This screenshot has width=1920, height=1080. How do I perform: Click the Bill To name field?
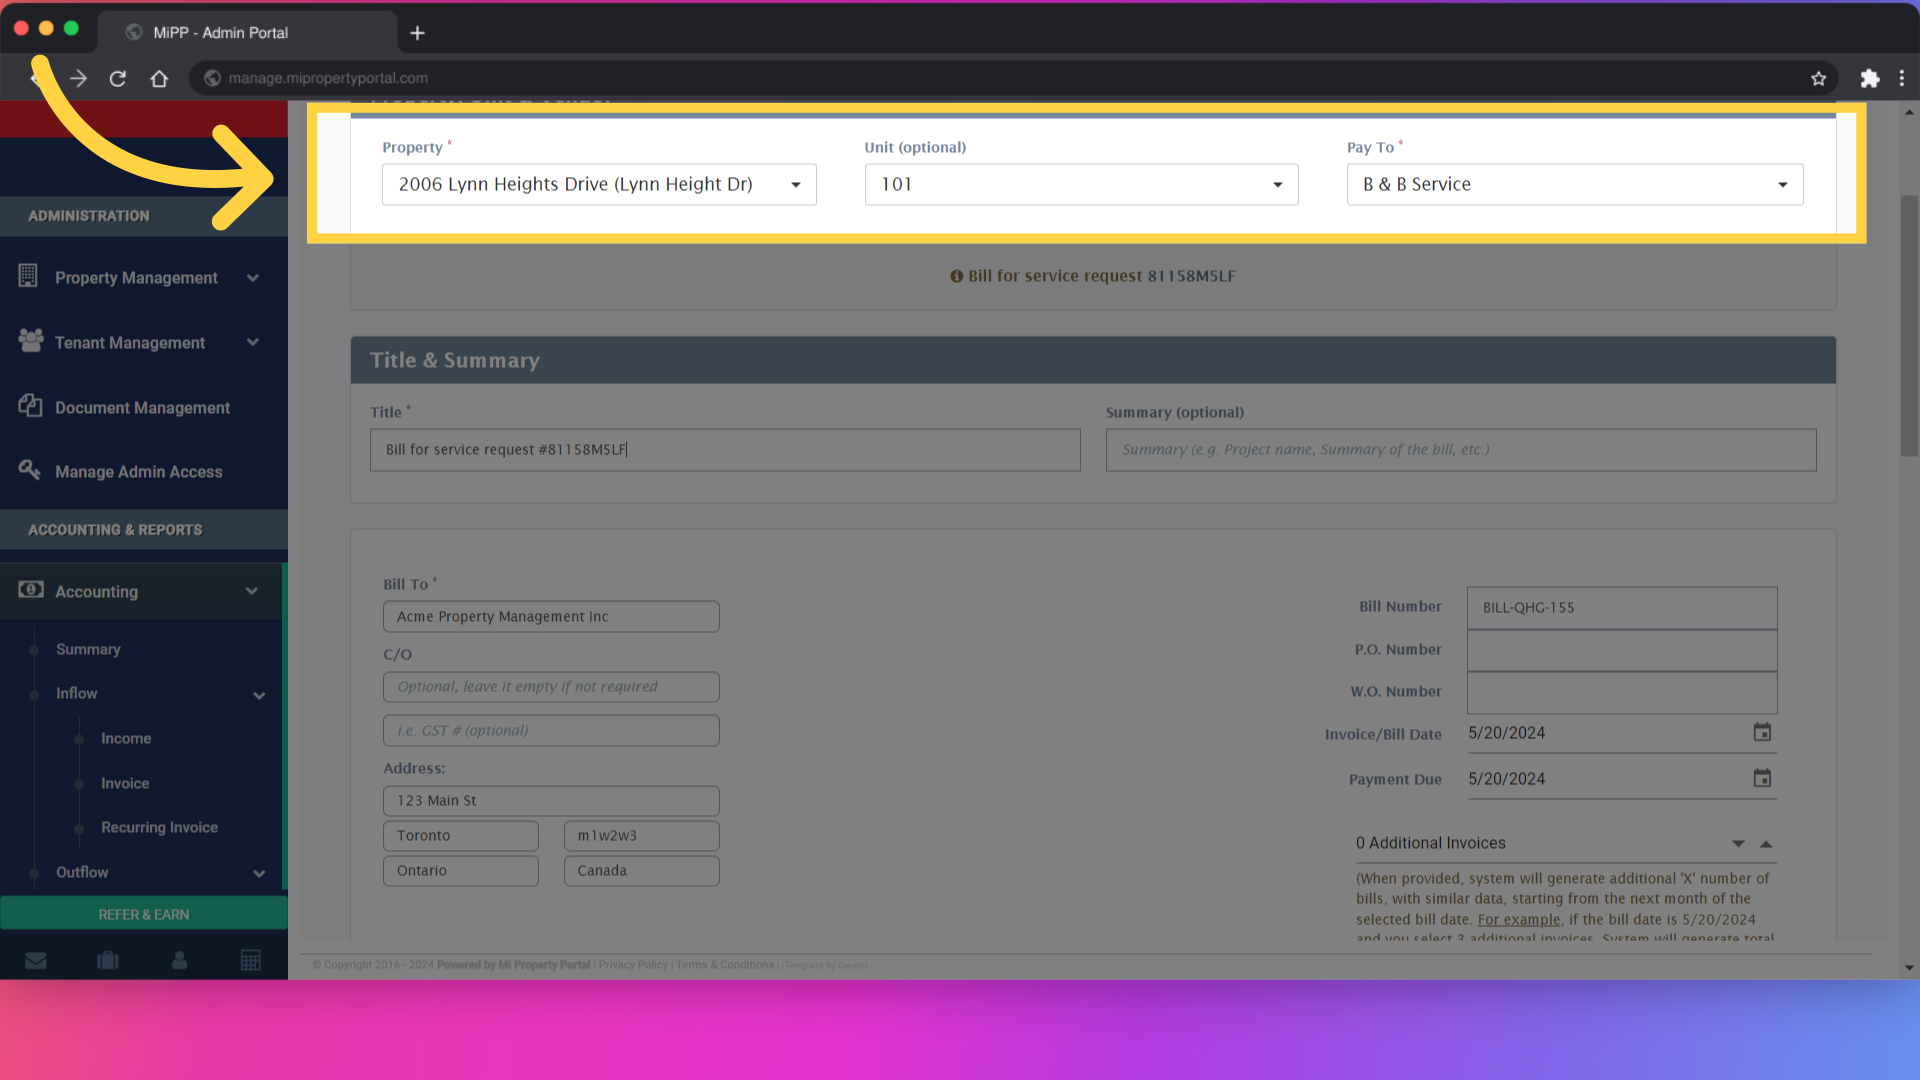(551, 616)
